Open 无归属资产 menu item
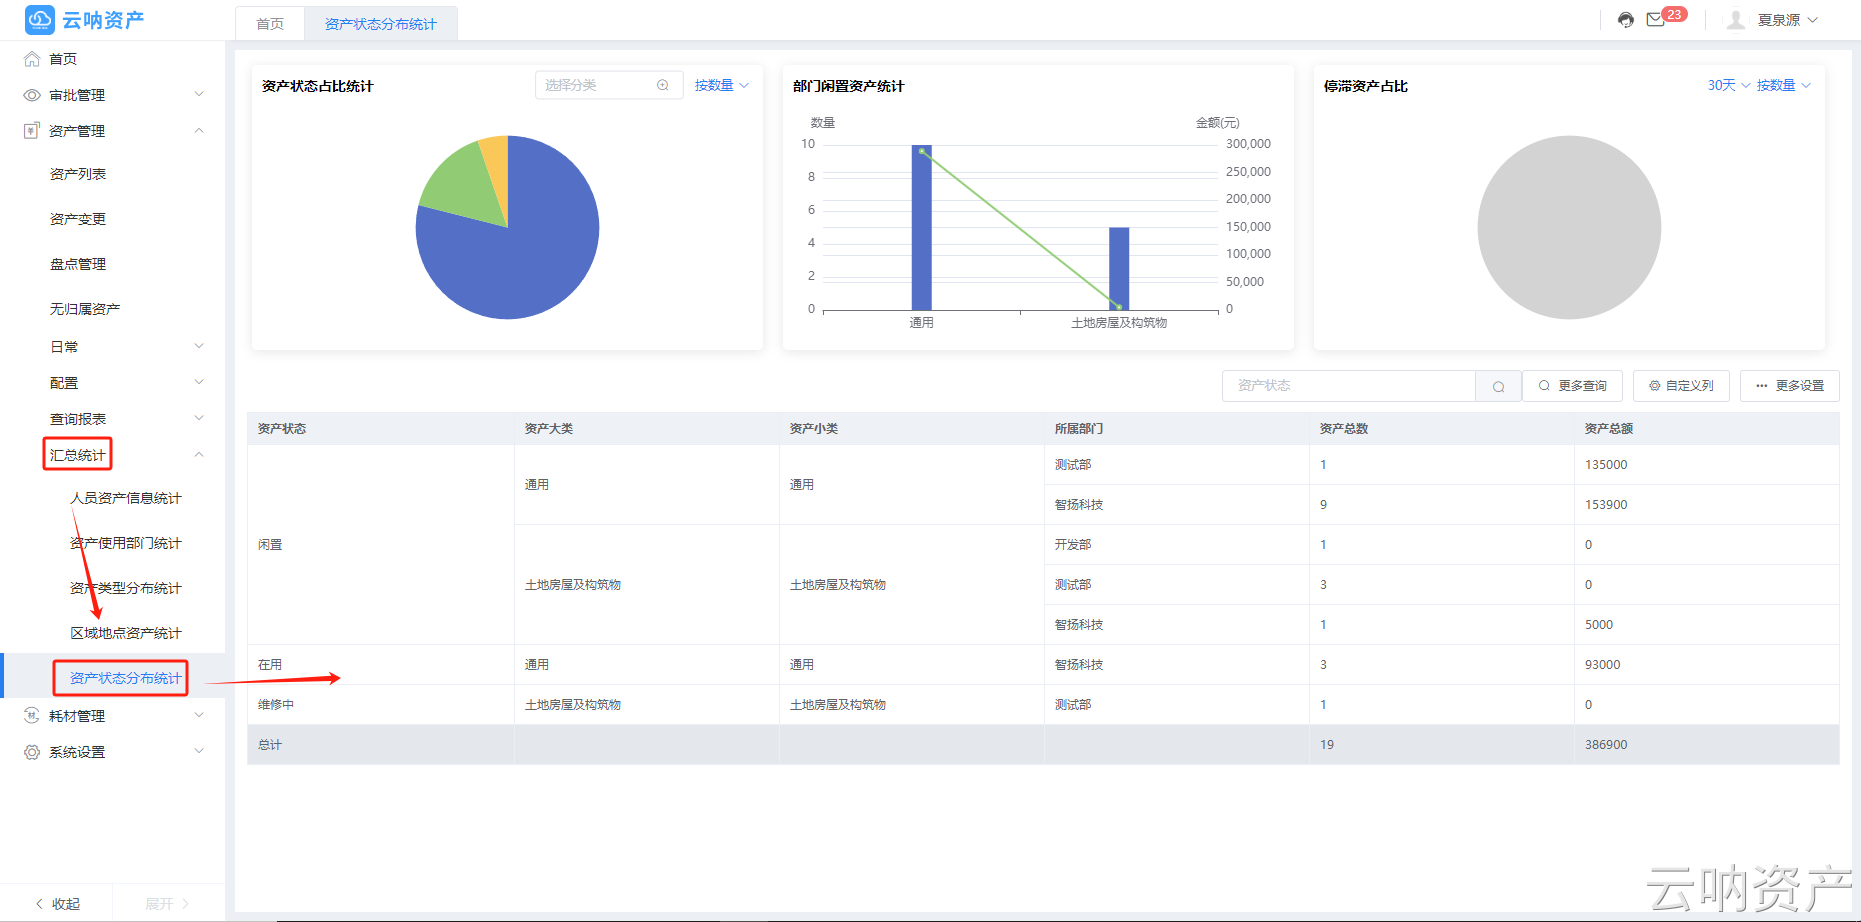Viewport: 1861px width, 922px height. pos(85,309)
